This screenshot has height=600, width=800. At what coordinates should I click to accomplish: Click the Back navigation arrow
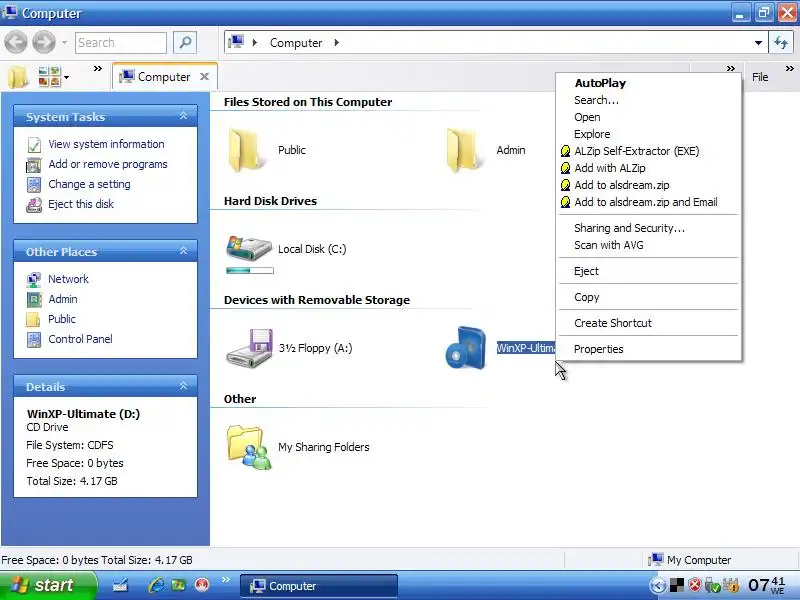pyautogui.click(x=16, y=42)
